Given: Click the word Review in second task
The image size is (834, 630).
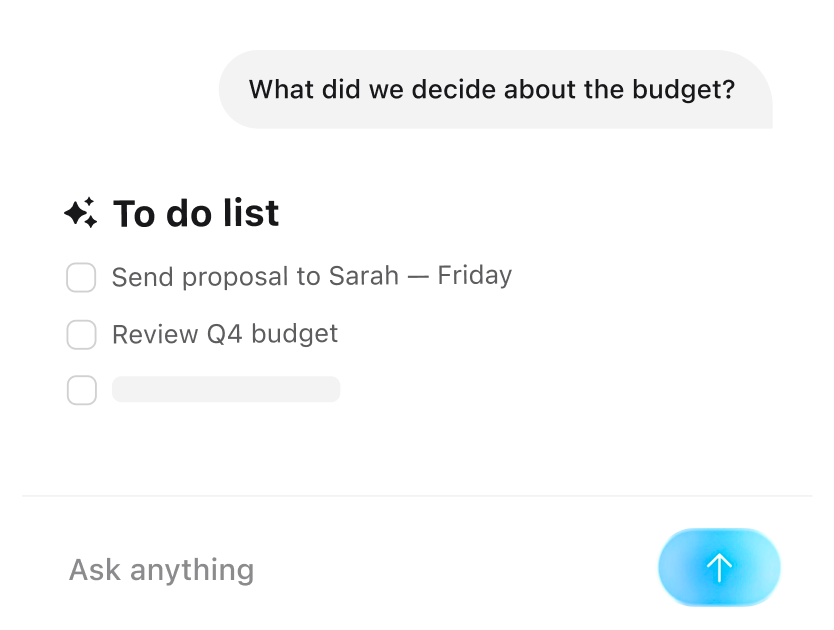Looking at the screenshot, I should pyautogui.click(x=155, y=335).
